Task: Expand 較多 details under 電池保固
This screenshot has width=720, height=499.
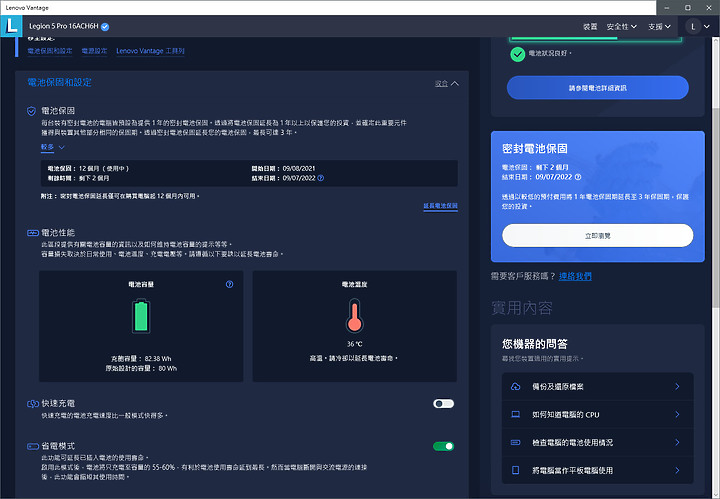Action: click(53, 147)
